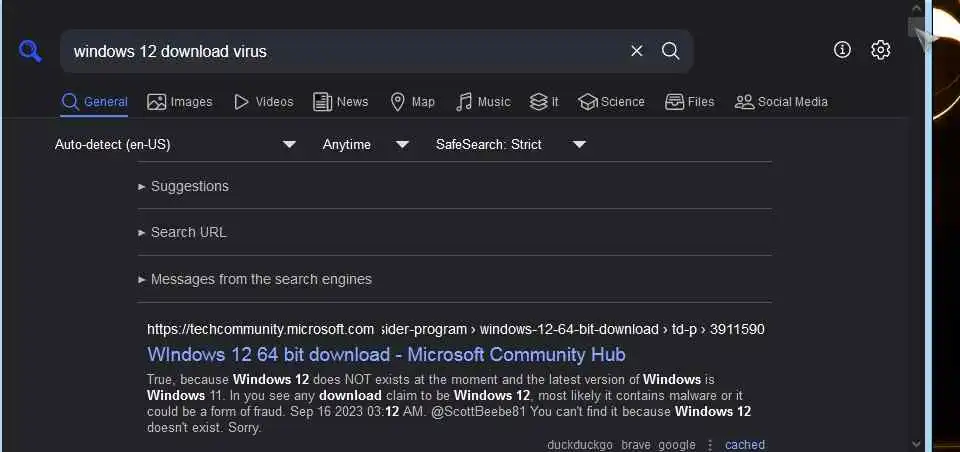Open Windows 12 64 bit download result
960x452 pixels.
pyautogui.click(x=386, y=355)
